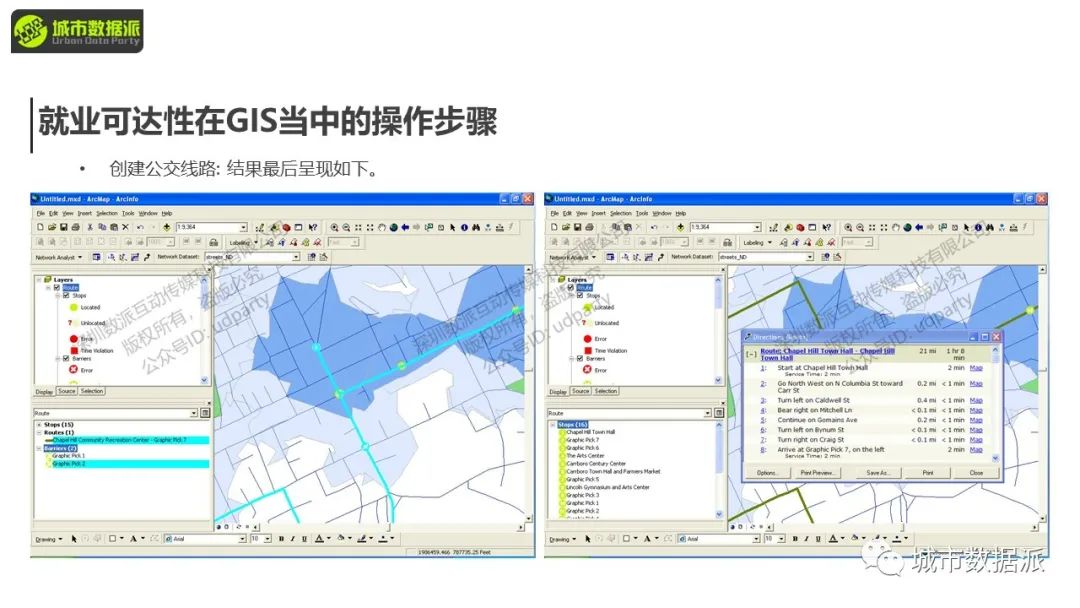Viewport: 1080px width, 608px height.
Task: Click Map link for Bear right on Mitchell Ln
Action: pos(976,410)
